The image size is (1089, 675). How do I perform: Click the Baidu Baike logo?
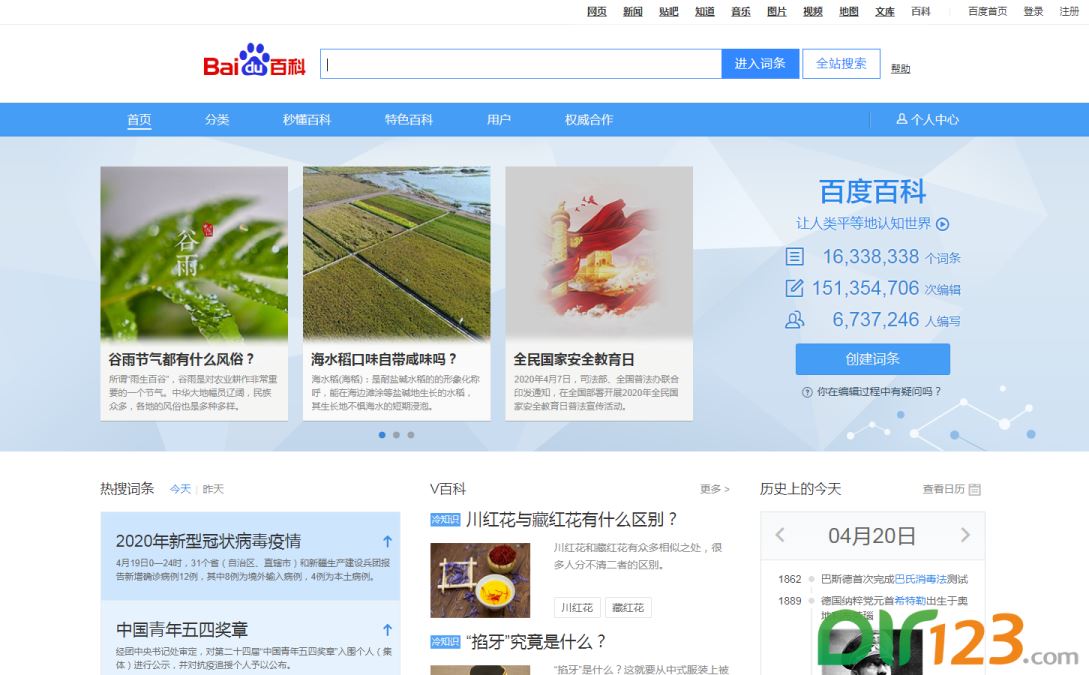pyautogui.click(x=254, y=61)
